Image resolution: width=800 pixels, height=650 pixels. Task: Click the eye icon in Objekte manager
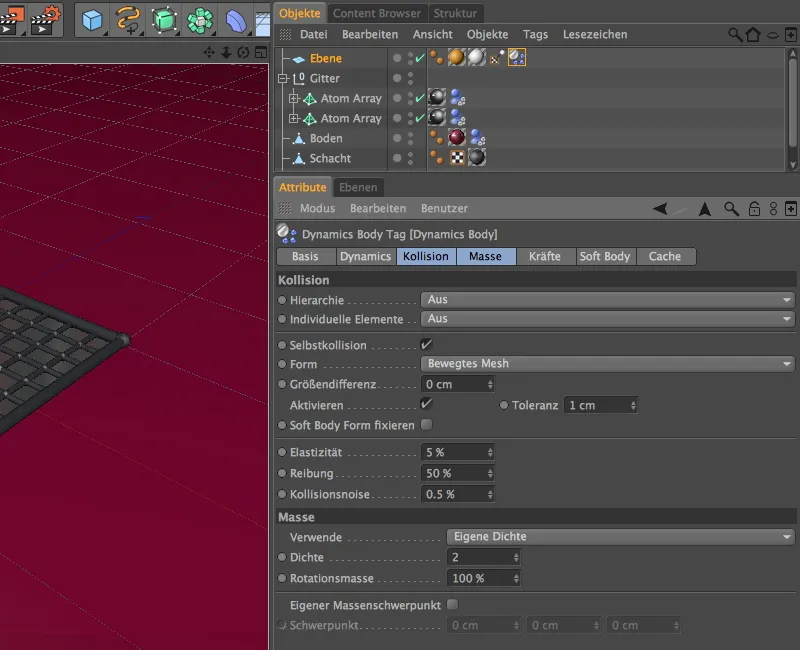(x=773, y=35)
